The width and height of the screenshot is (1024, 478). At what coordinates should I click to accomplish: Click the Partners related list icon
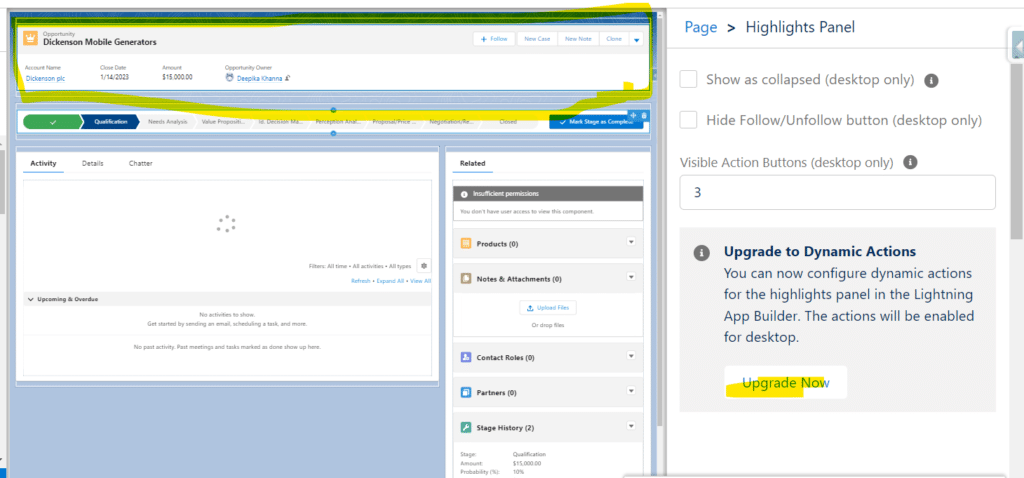pyautogui.click(x=466, y=392)
